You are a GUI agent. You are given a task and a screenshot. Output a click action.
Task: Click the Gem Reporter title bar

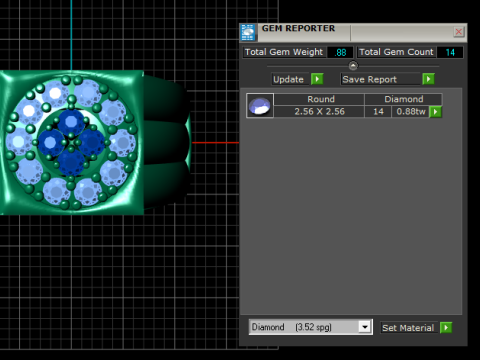[x=353, y=32]
